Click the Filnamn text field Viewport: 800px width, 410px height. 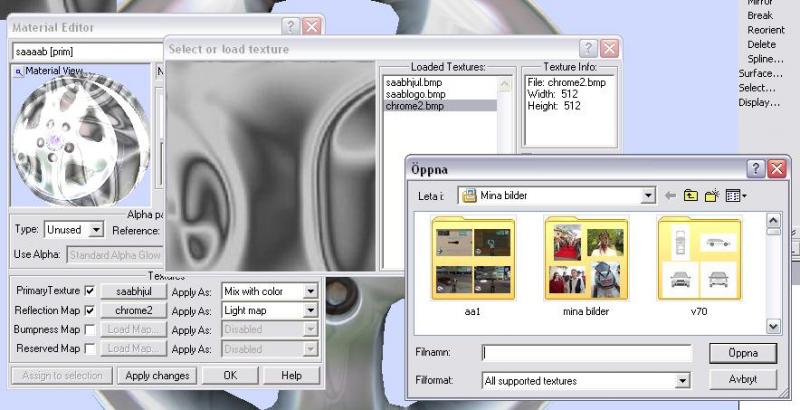585,353
